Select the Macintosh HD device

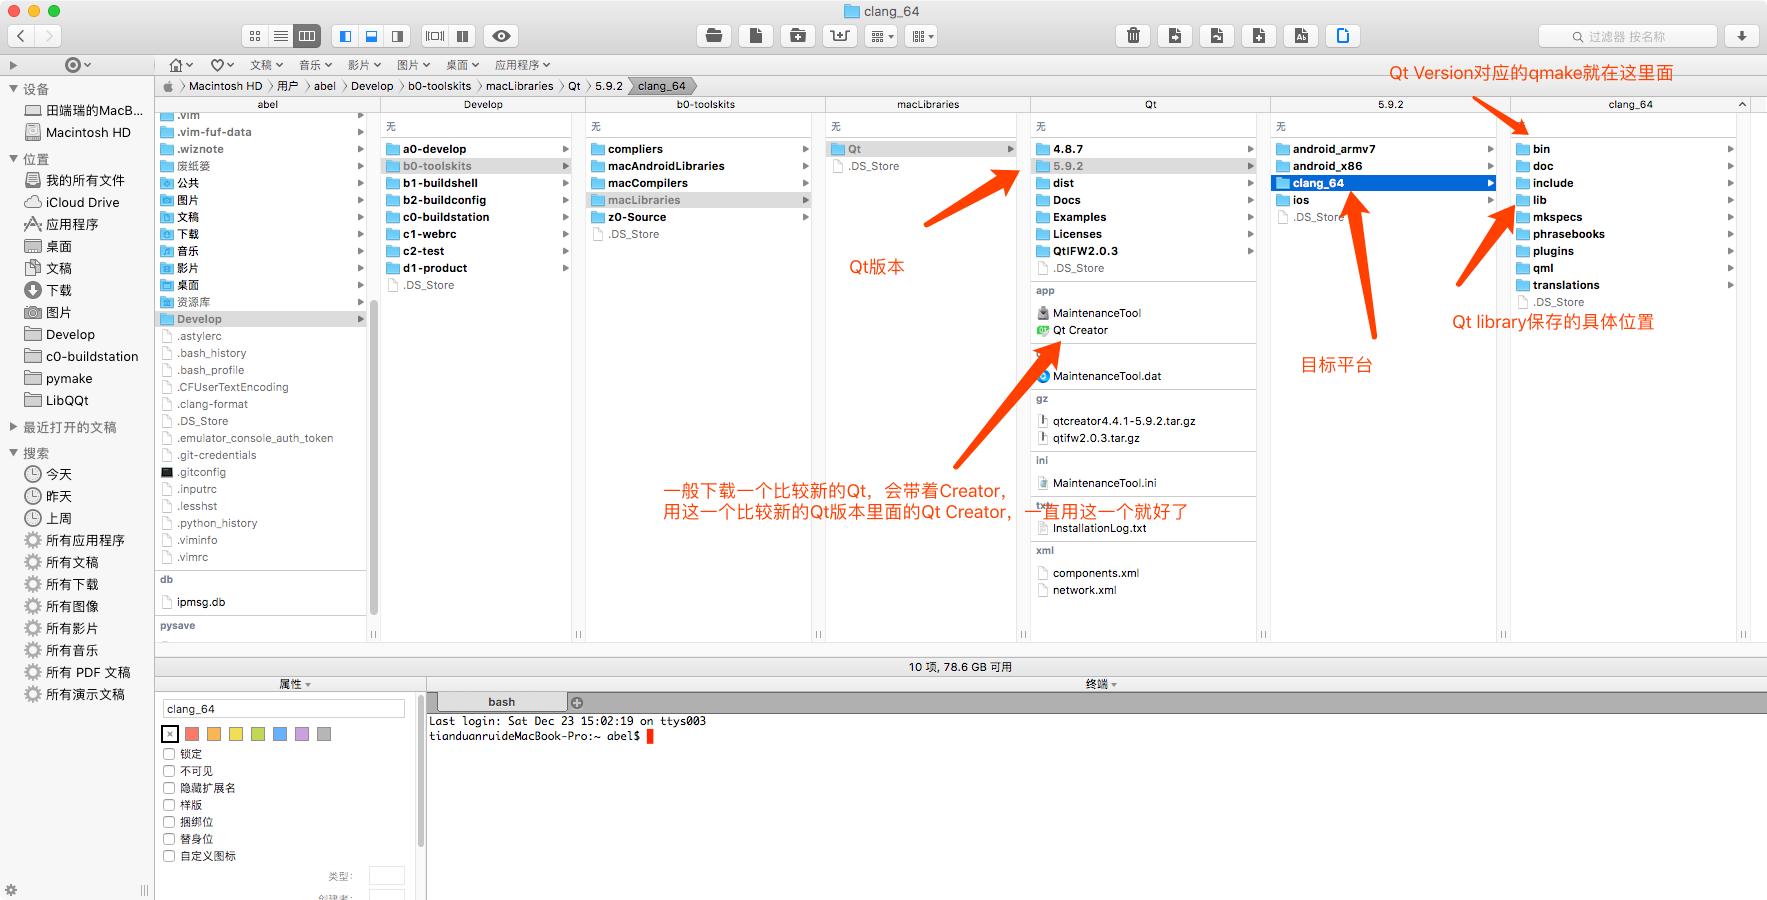(x=88, y=132)
